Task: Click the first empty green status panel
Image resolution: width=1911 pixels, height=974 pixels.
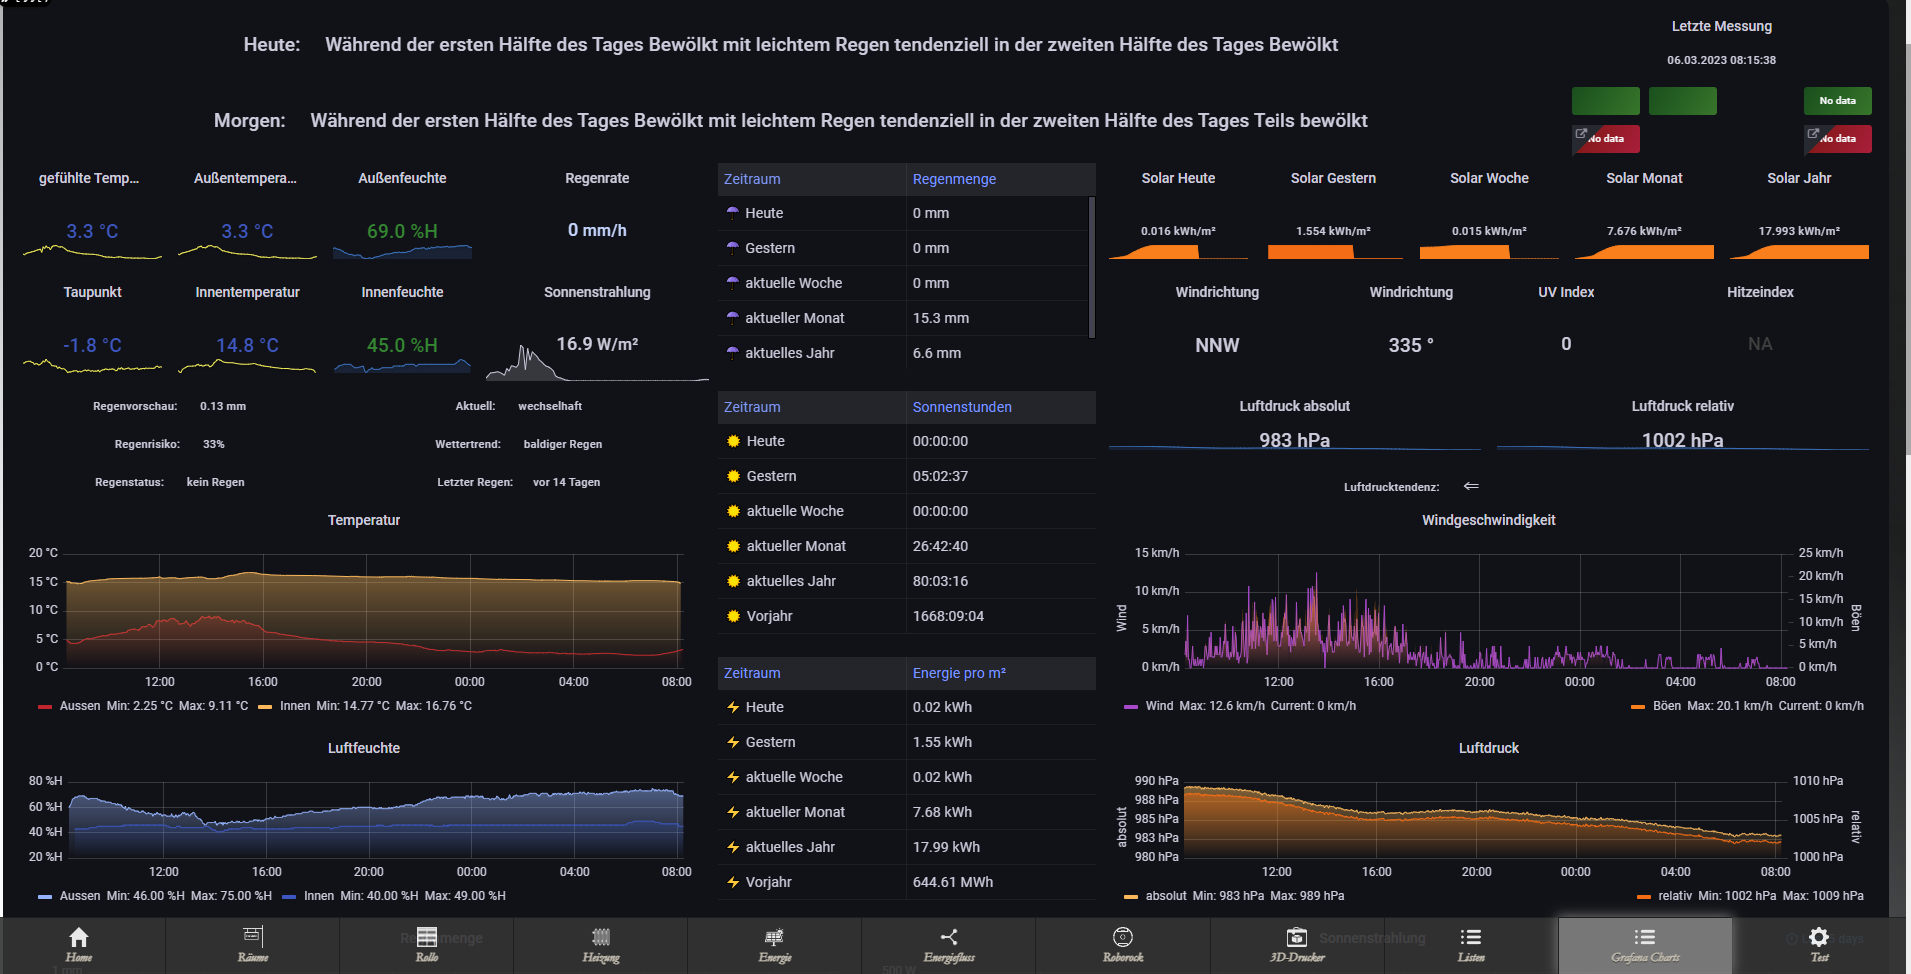Action: click(x=1606, y=101)
